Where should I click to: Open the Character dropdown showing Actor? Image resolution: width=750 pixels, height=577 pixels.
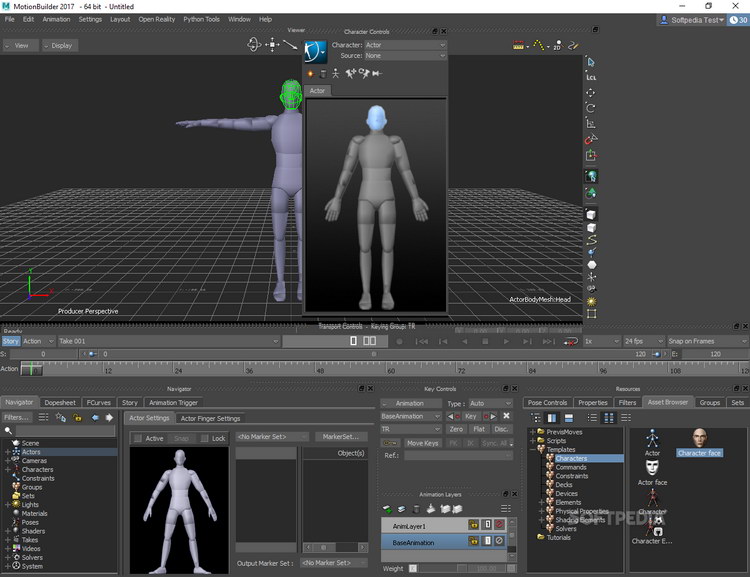tap(406, 45)
